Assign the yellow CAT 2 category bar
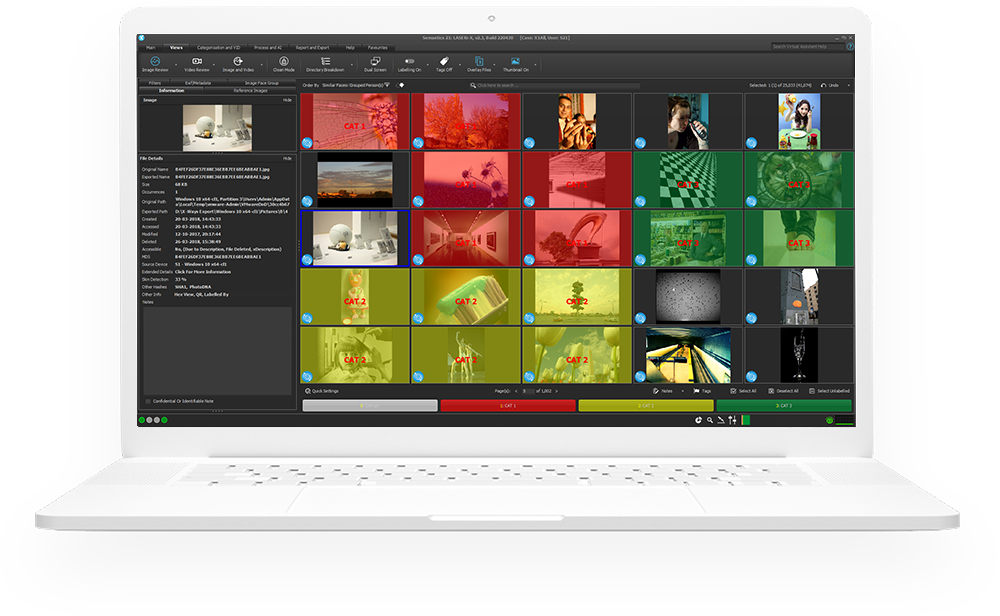 pos(646,406)
